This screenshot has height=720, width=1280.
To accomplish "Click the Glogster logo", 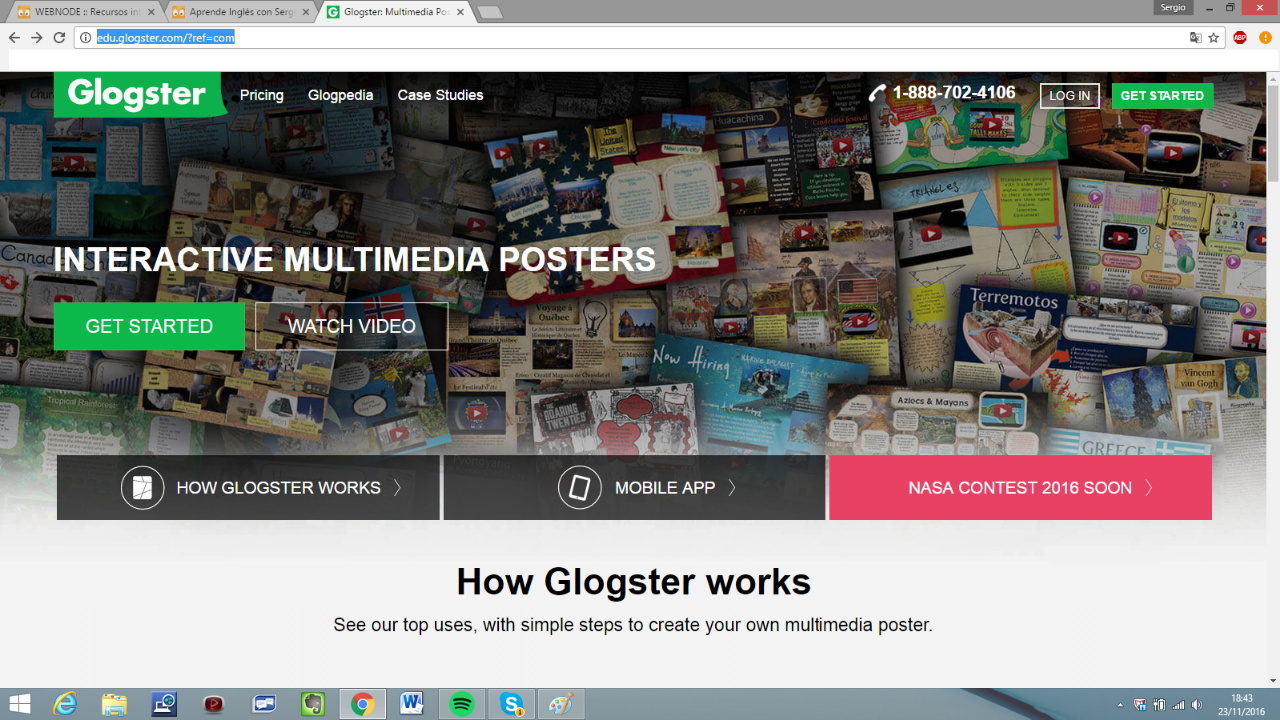I will pos(137,95).
